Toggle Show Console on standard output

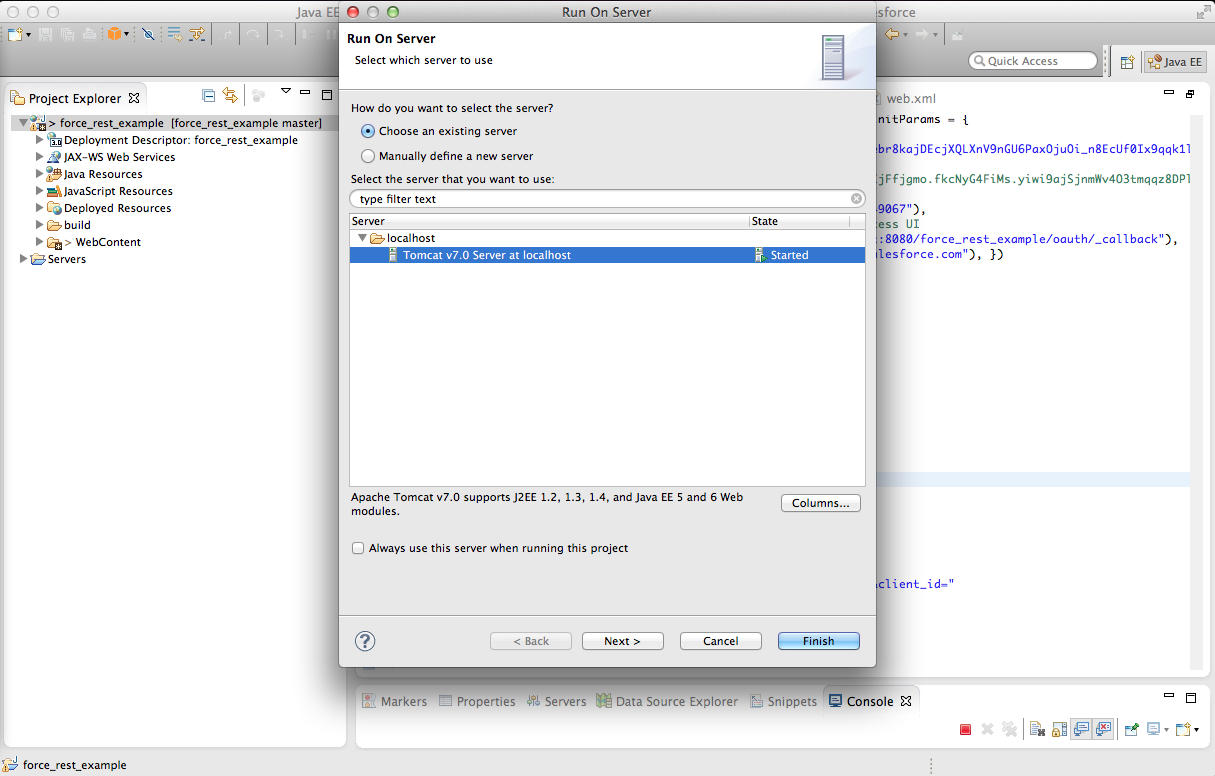(1081, 730)
